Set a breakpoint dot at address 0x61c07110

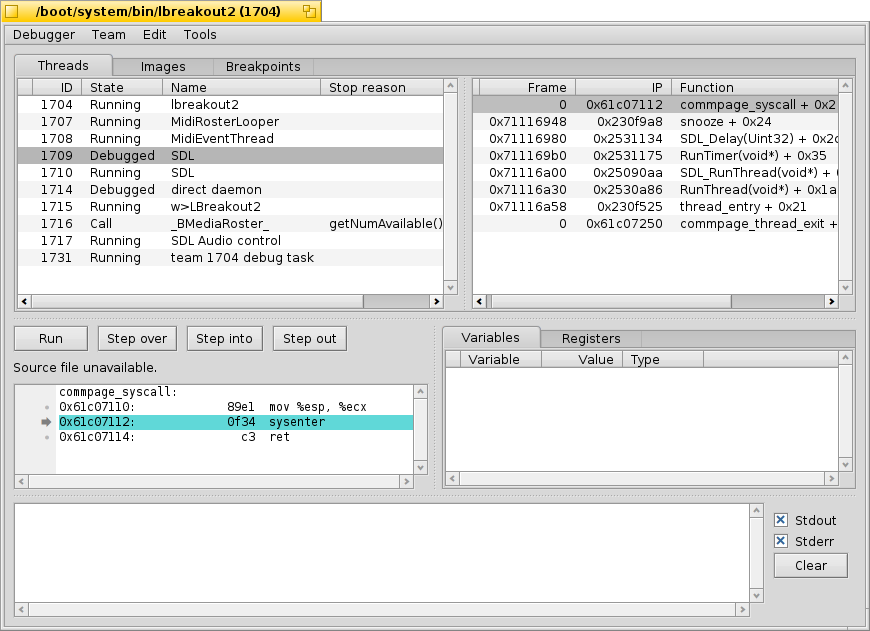(x=46, y=407)
